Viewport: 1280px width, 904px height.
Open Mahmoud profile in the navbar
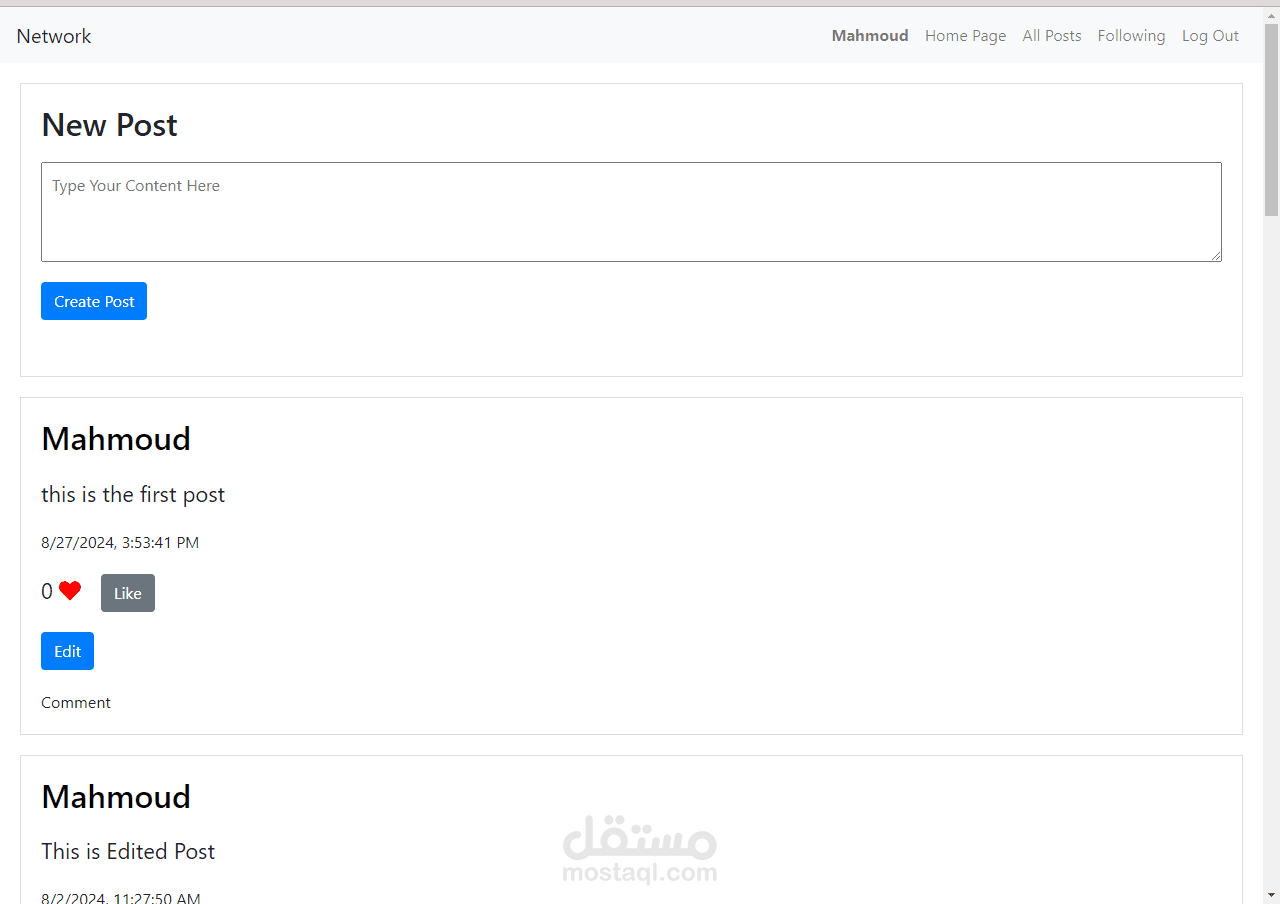pos(870,36)
